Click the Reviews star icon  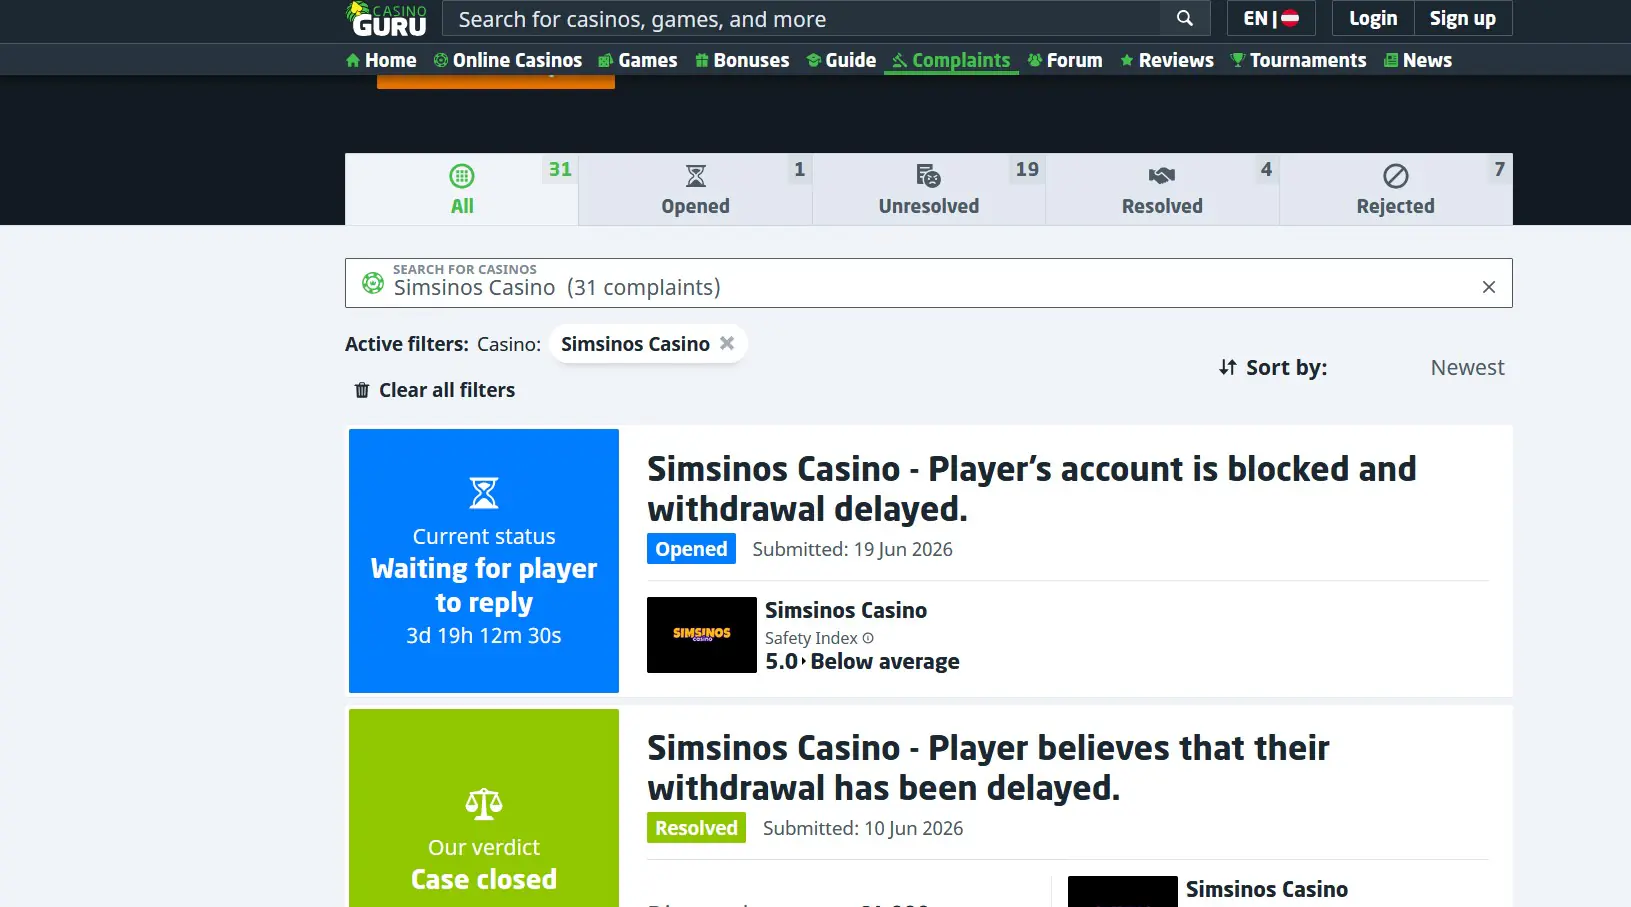(1127, 61)
